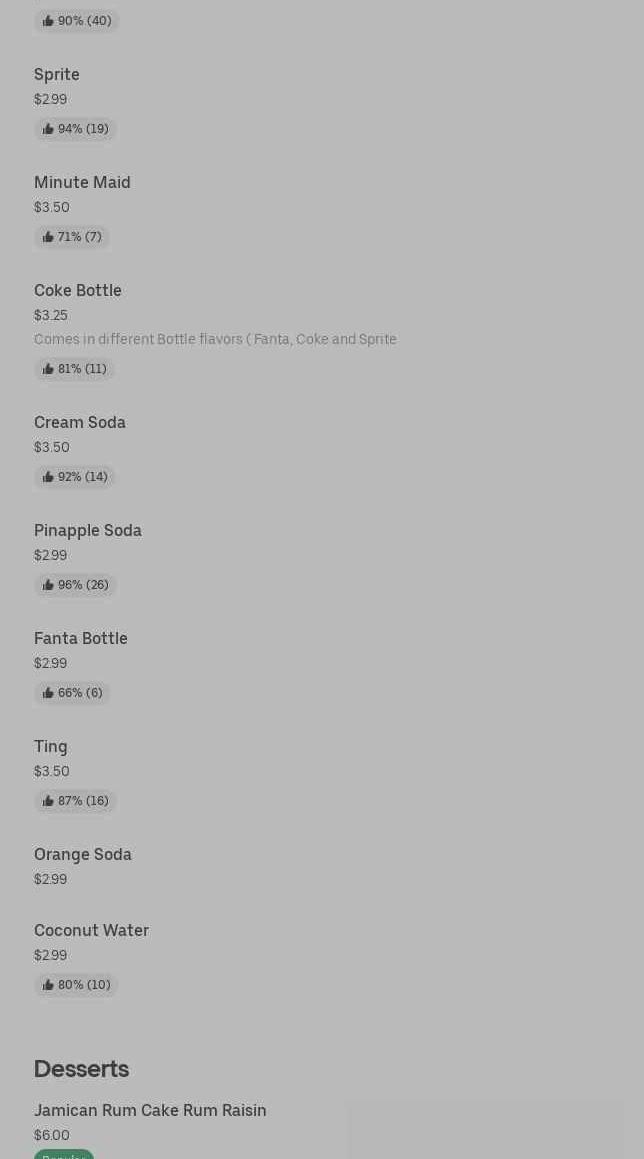Click the Rum Cake thumbnail image
Screen dimensions: 644x1159
click(486, 1130)
